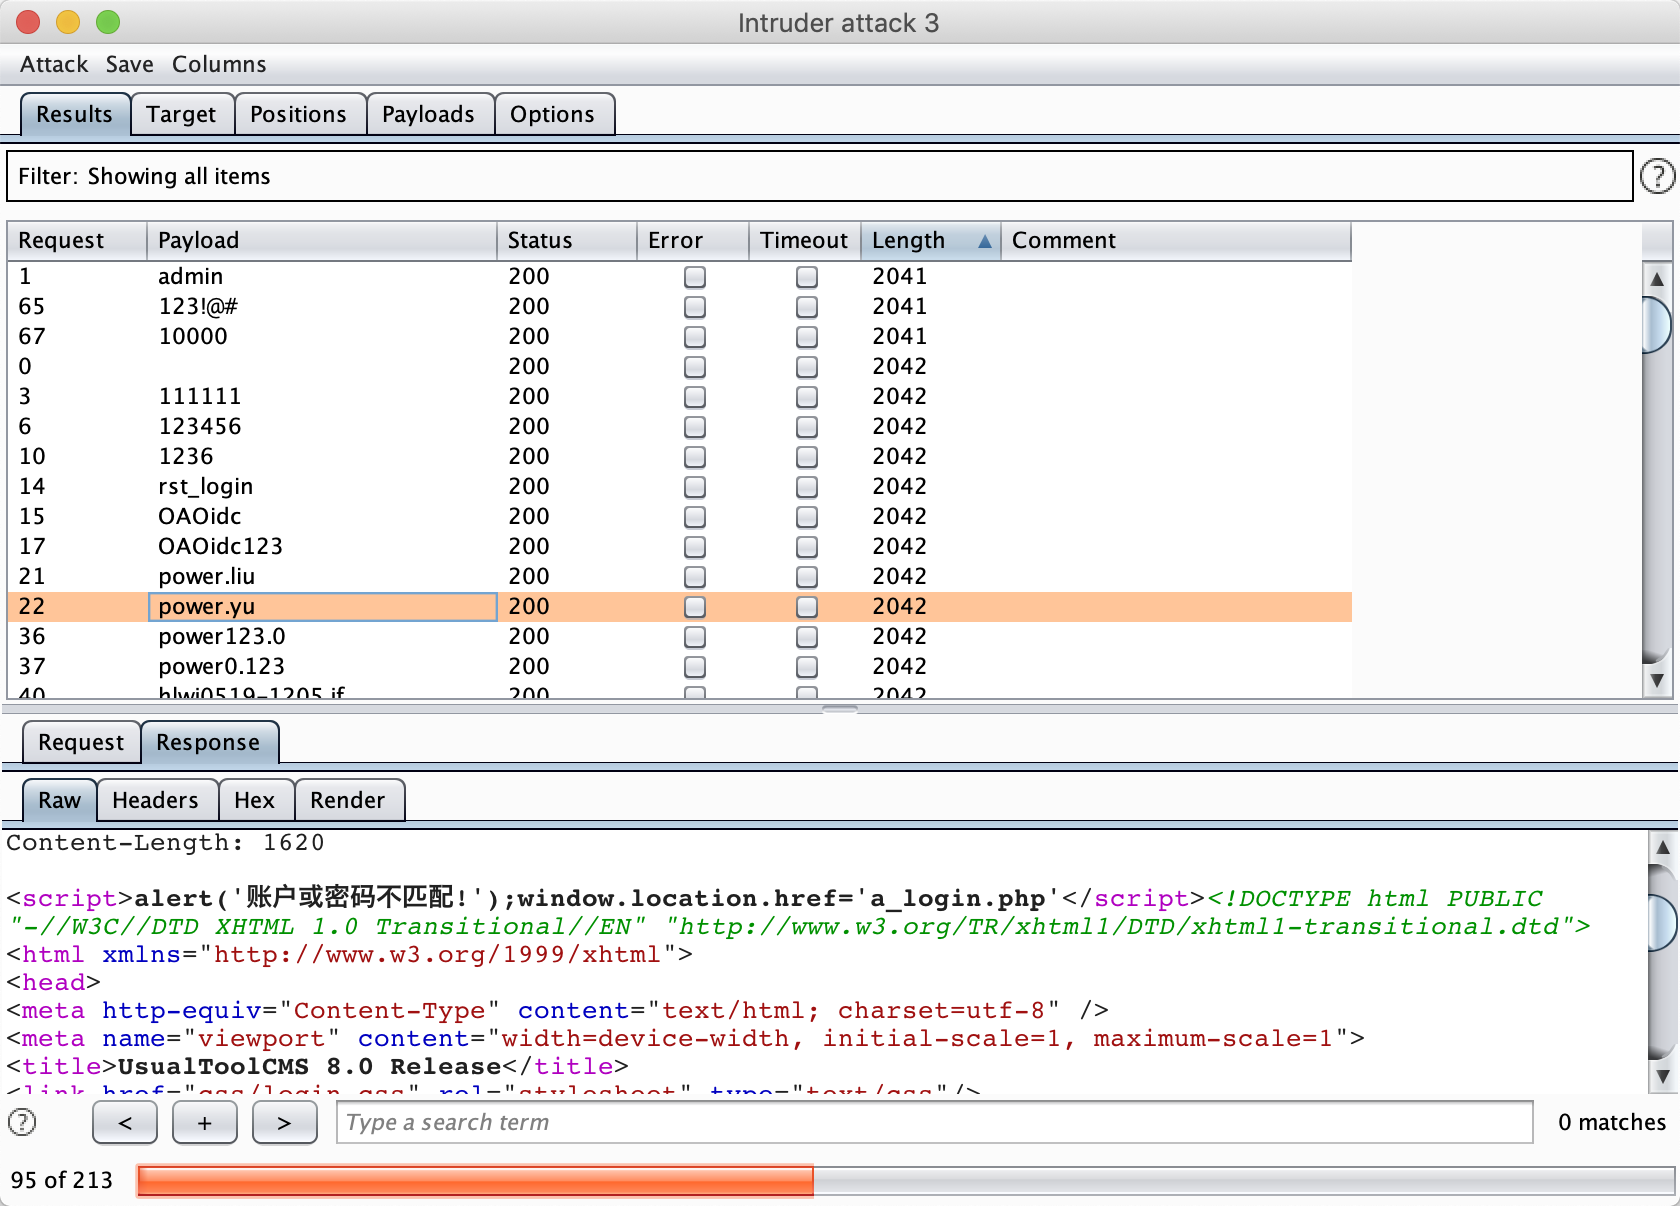
Task: Select the Response tab
Action: [x=208, y=742]
